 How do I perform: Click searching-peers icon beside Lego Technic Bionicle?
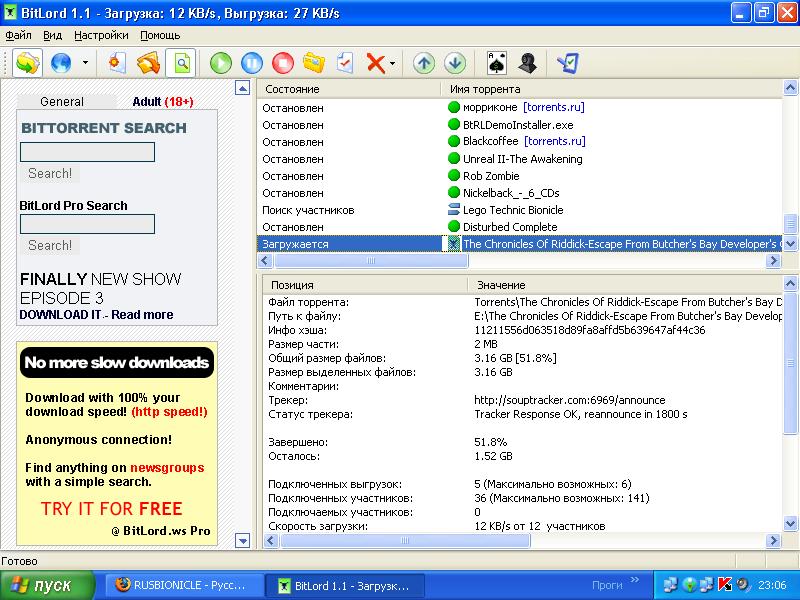coord(454,209)
